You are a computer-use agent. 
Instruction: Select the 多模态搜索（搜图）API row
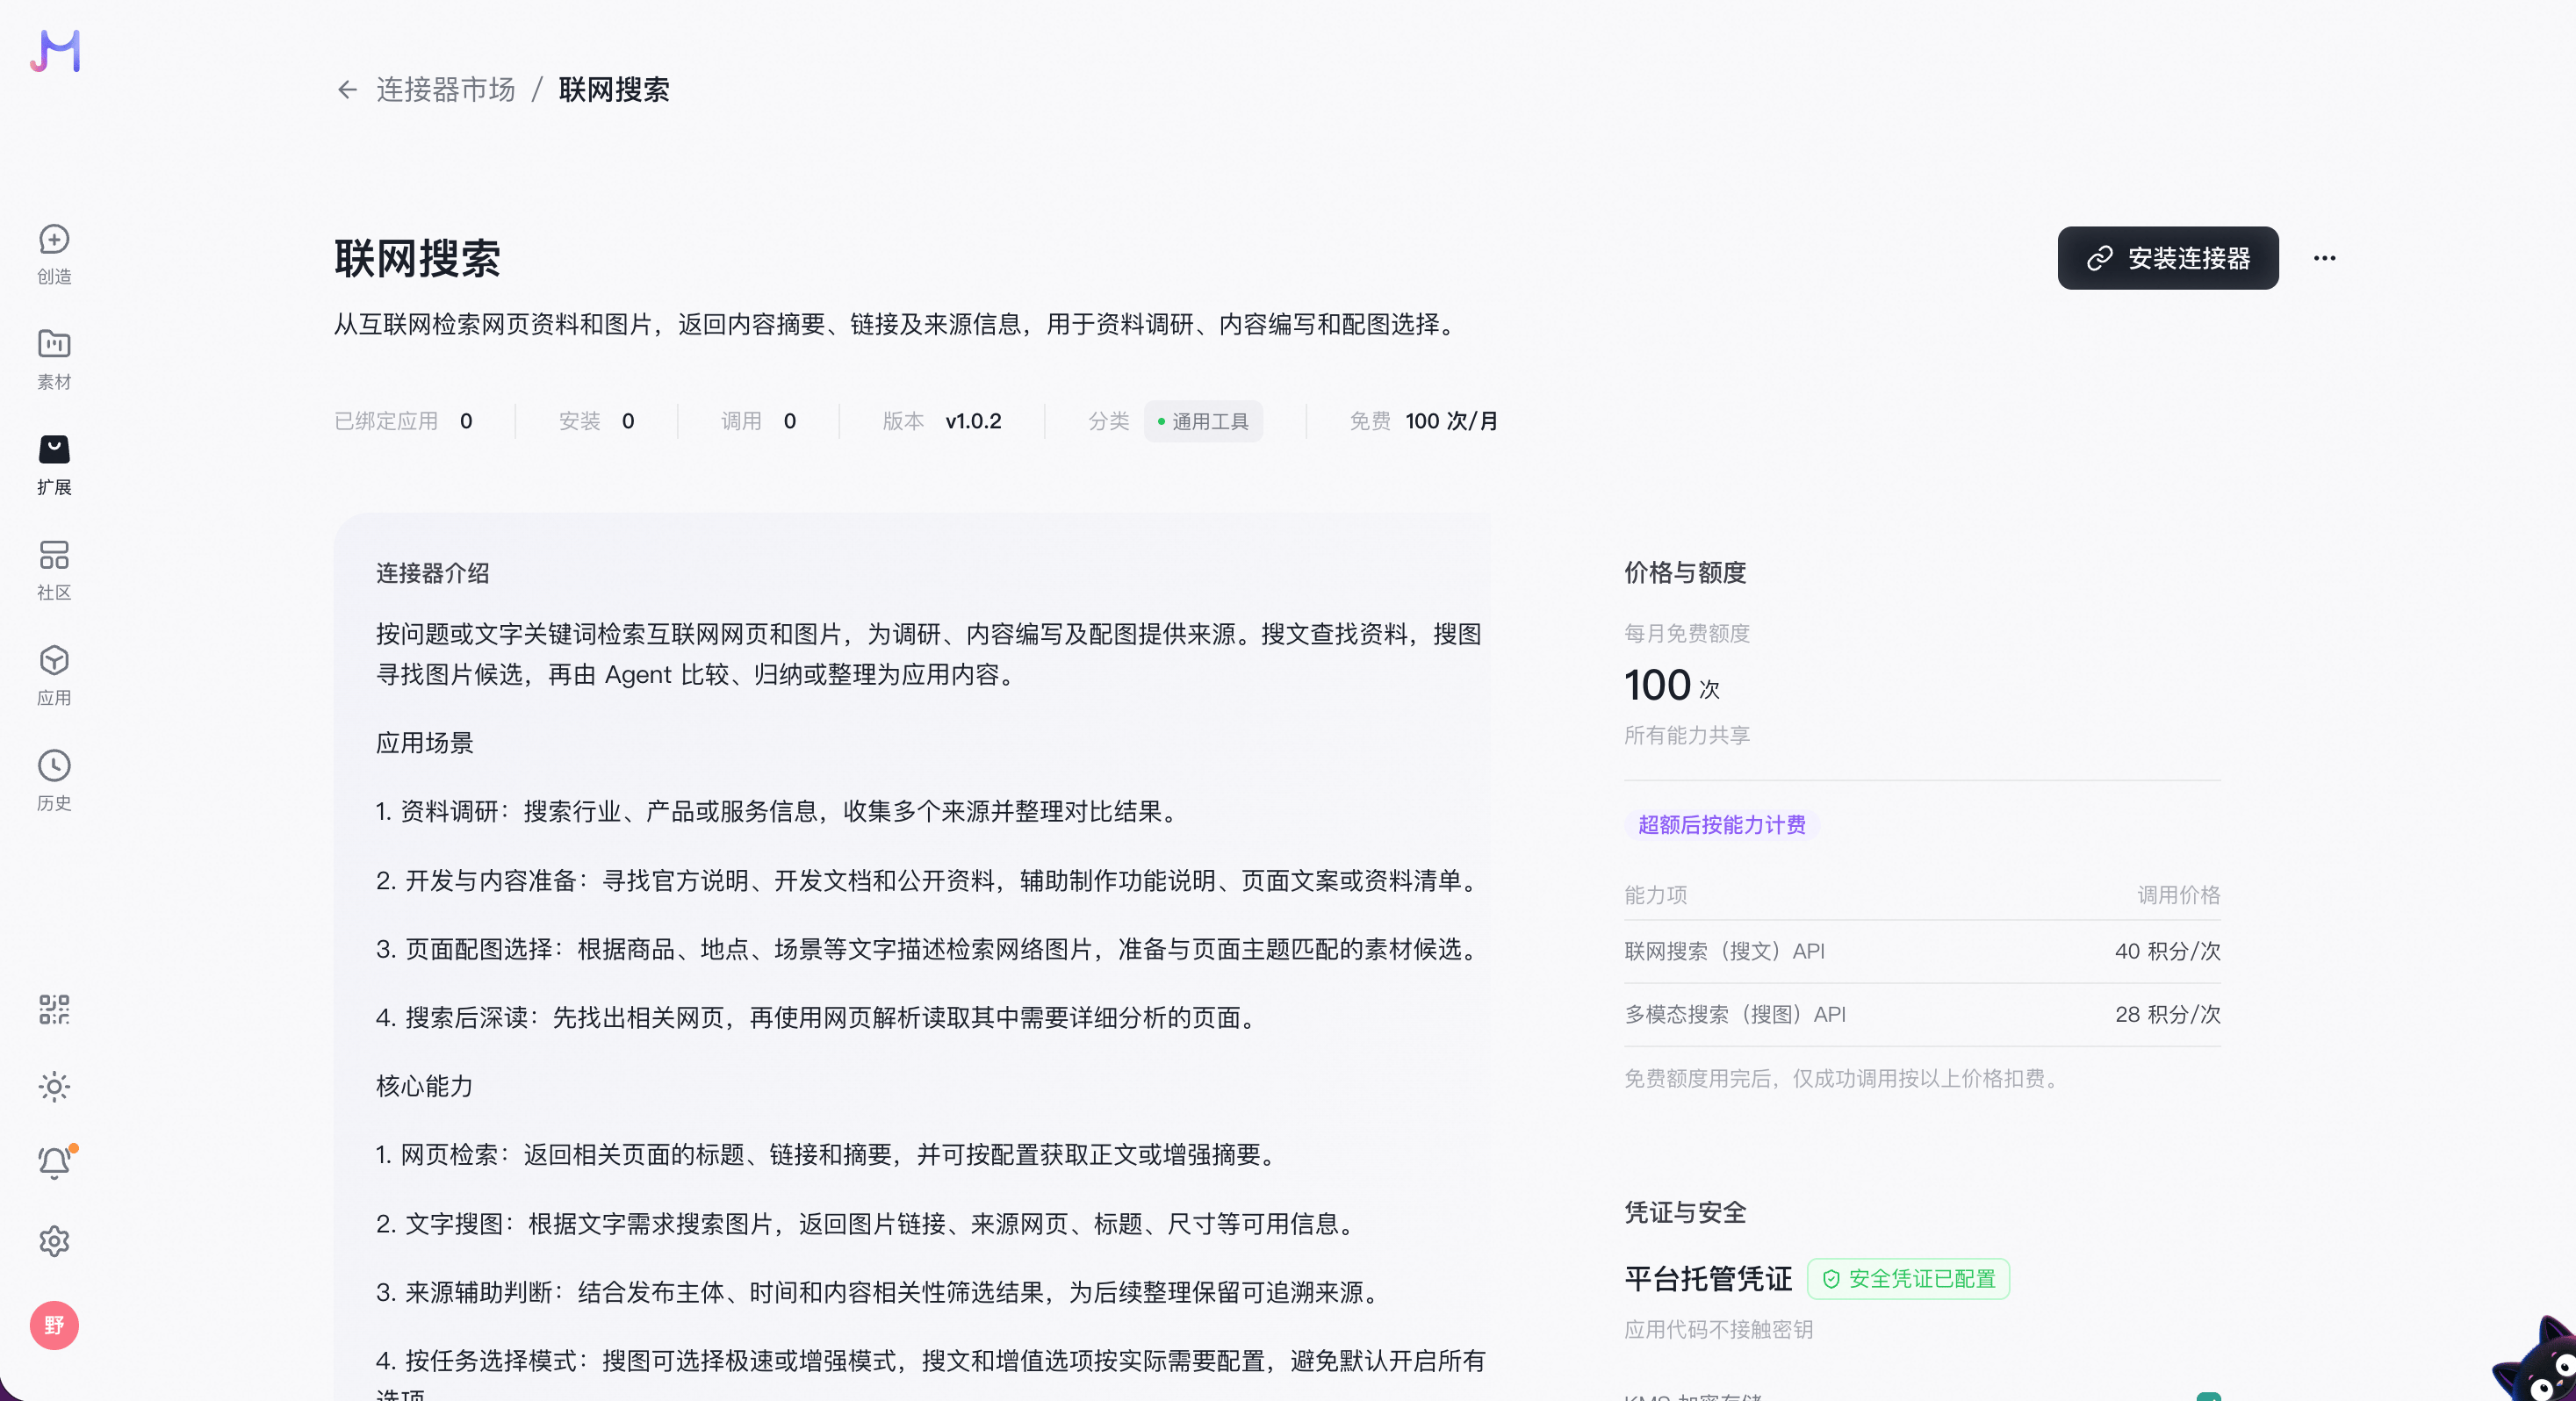tap(1921, 1014)
